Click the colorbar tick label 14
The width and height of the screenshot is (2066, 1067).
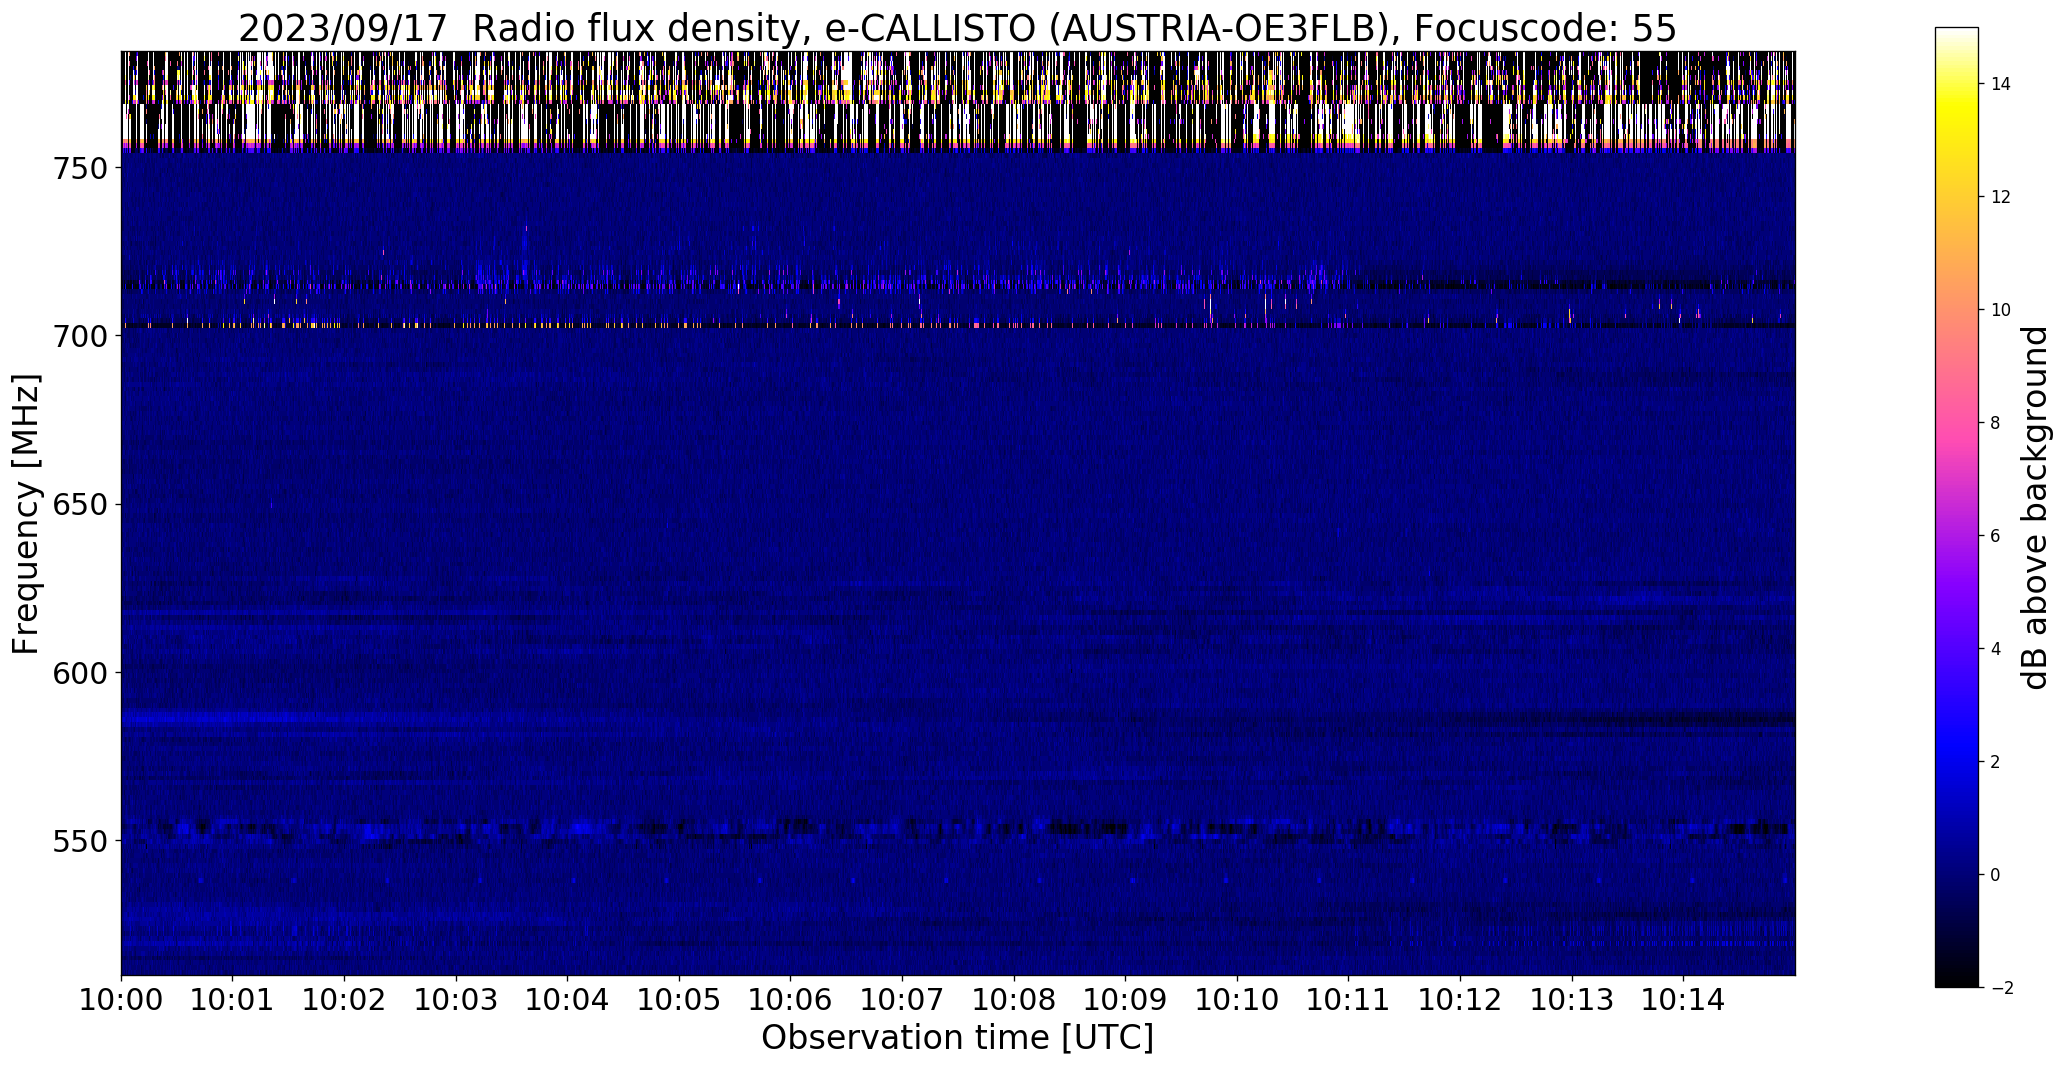[2001, 84]
